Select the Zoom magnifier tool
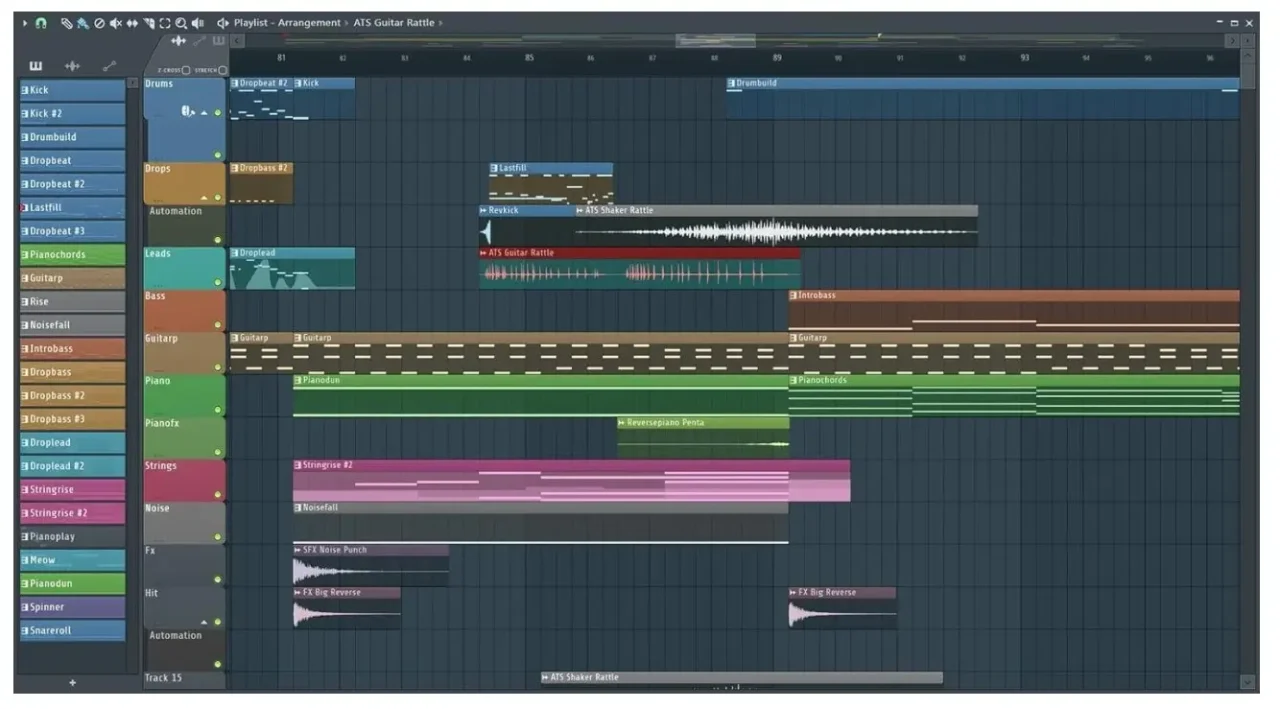 (181, 22)
